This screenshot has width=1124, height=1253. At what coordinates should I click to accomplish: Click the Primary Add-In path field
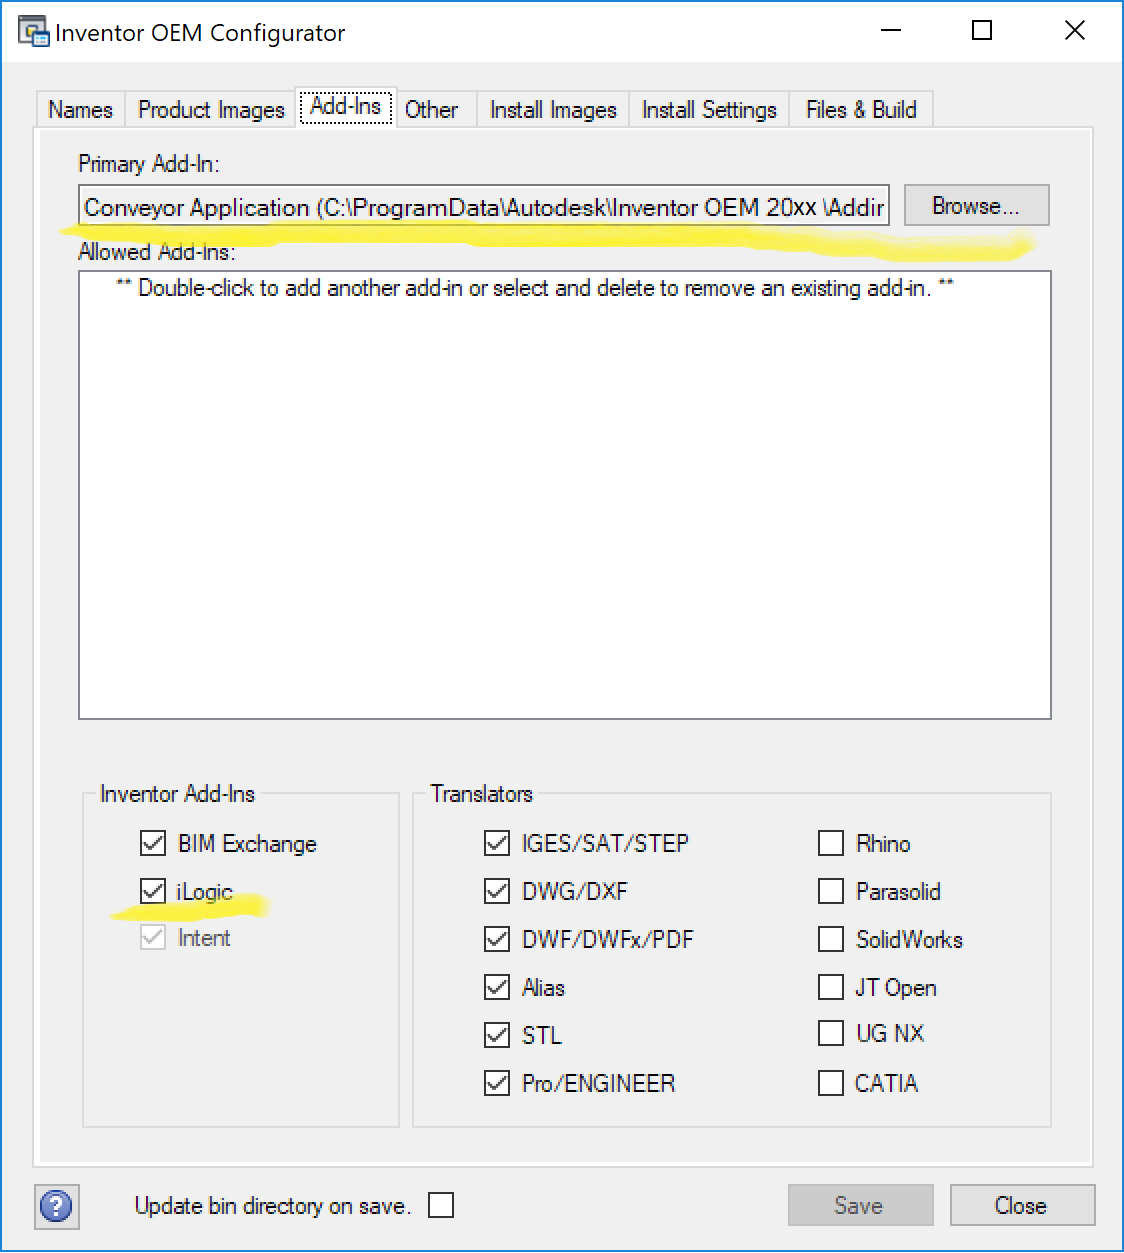[x=484, y=207]
